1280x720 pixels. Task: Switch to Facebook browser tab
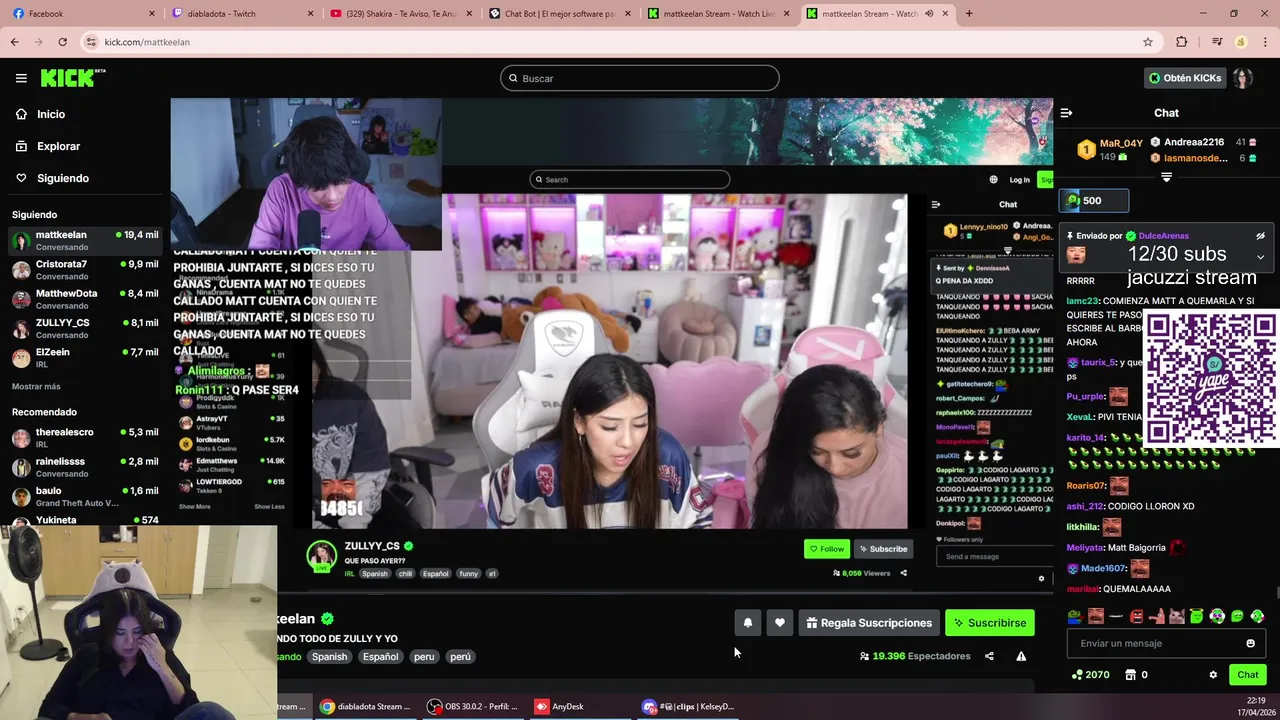[x=85, y=14]
